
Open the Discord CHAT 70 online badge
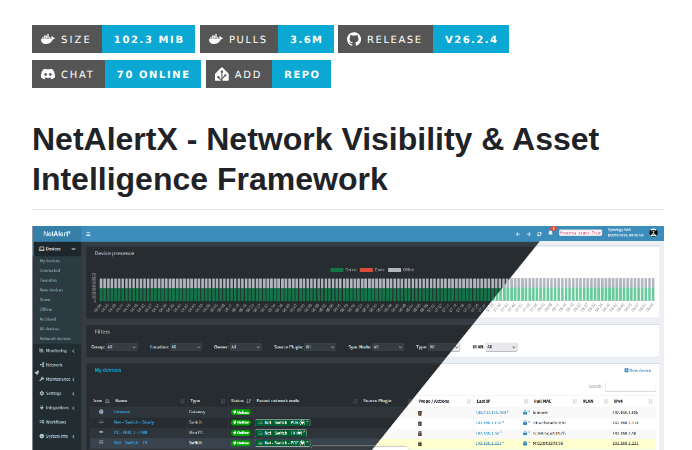[117, 74]
